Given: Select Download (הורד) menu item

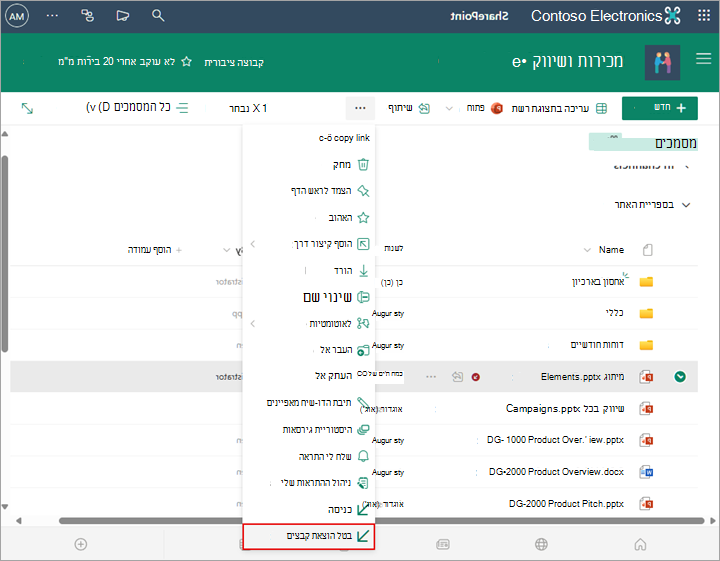Looking at the screenshot, I should (x=309, y=270).
